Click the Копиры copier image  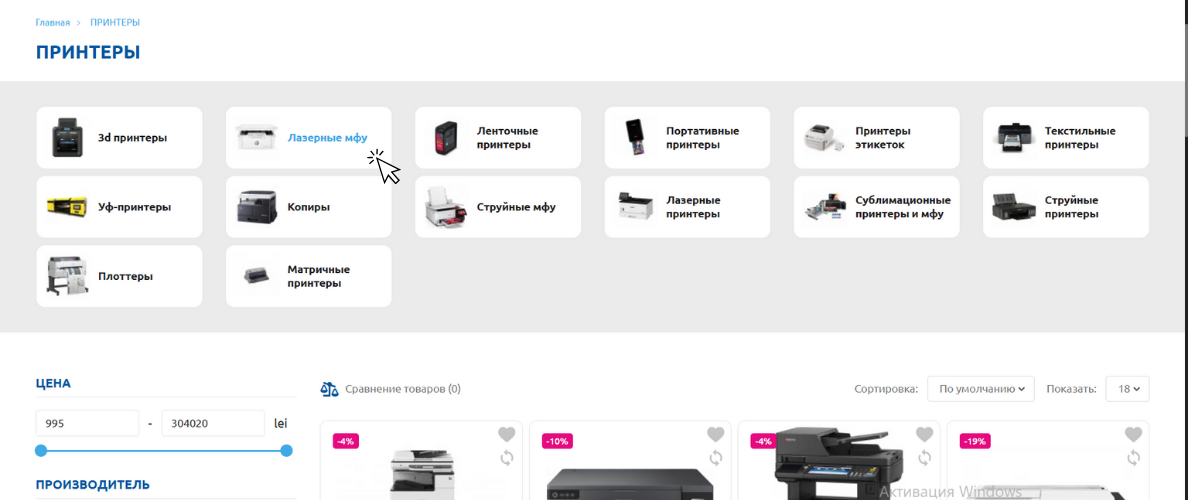pyautogui.click(x=257, y=207)
